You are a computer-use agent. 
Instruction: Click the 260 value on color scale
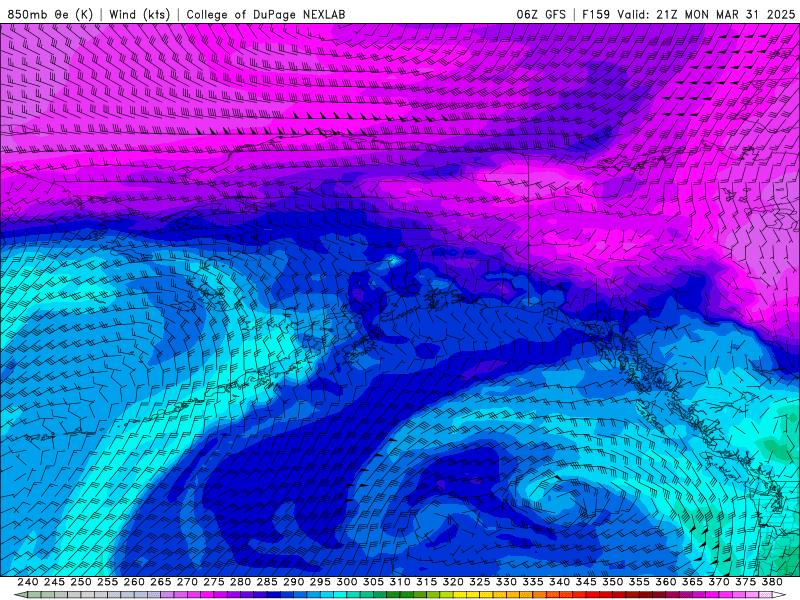click(x=134, y=582)
